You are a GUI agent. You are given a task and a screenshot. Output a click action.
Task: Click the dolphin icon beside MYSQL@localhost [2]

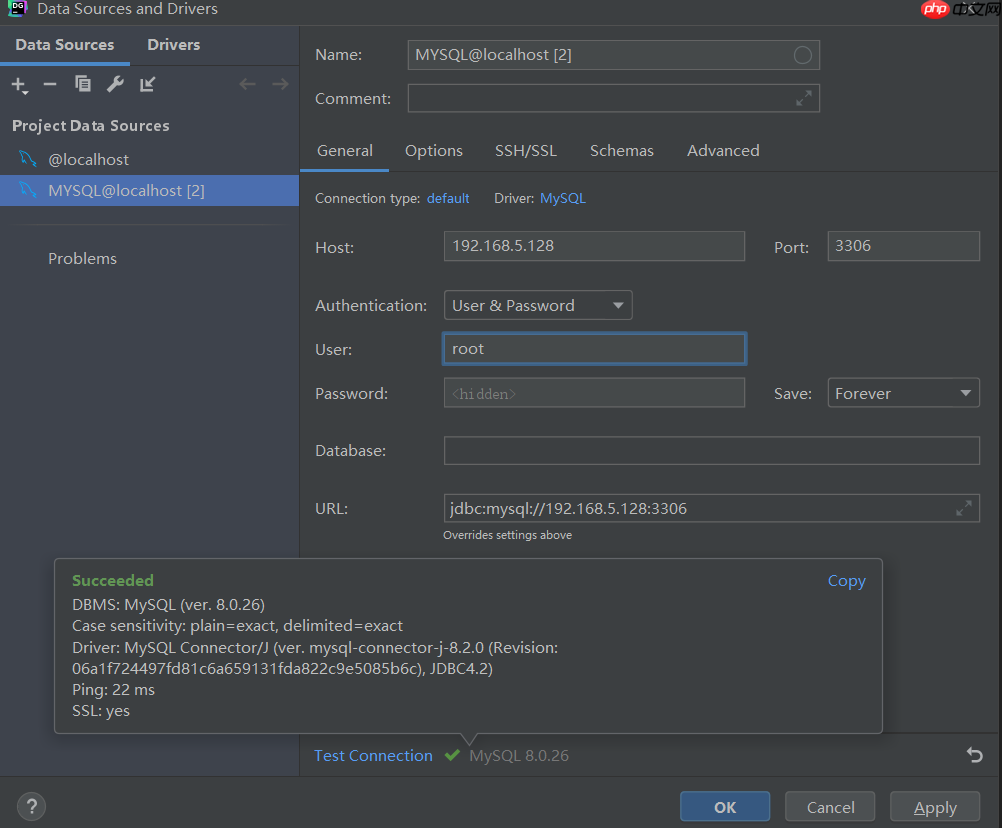point(27,190)
